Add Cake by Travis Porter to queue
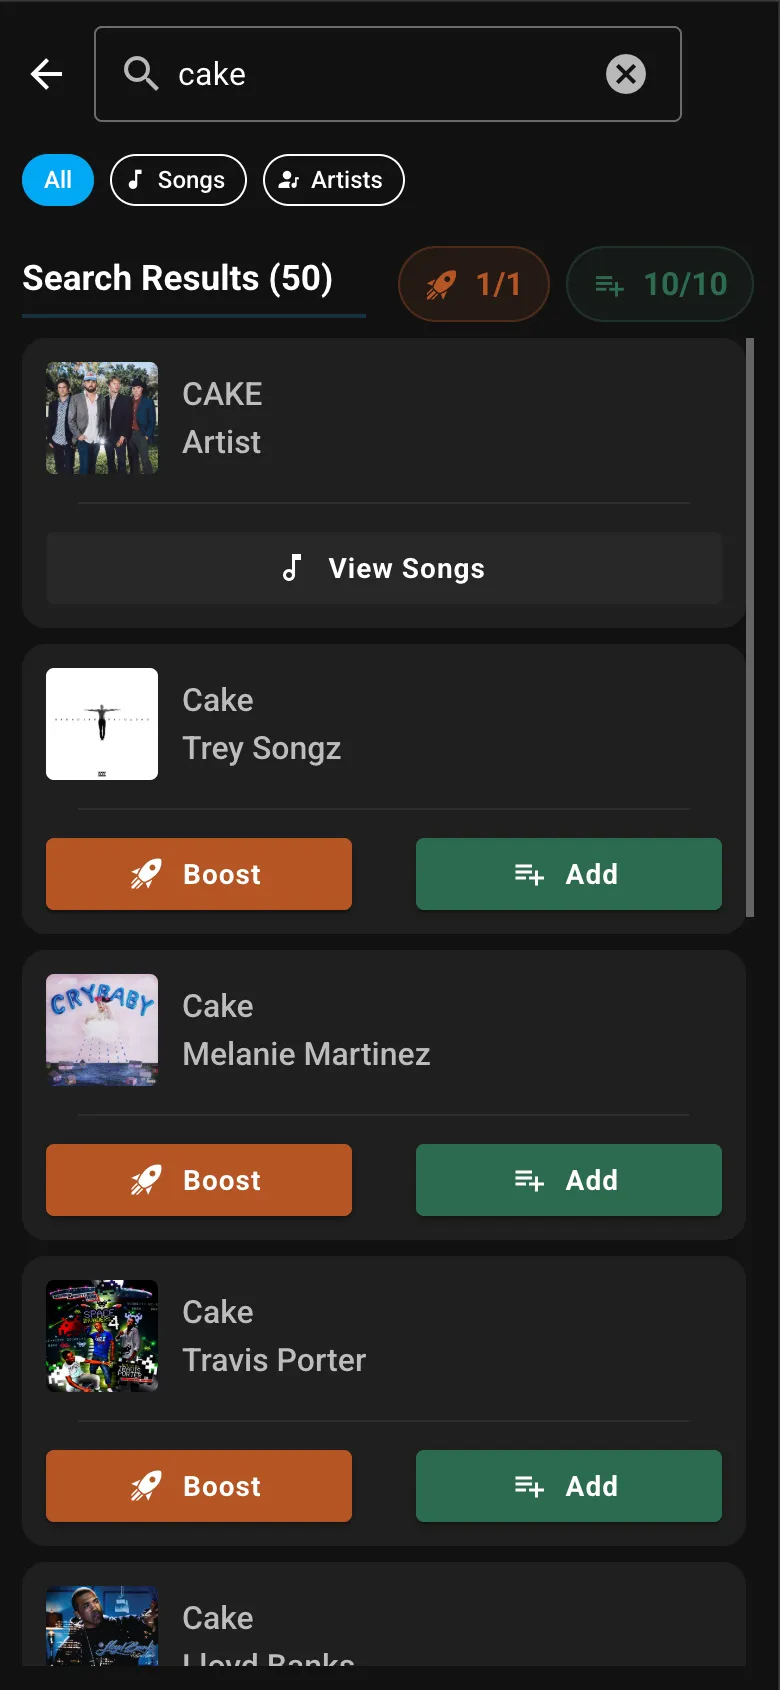This screenshot has height=1690, width=780. [x=568, y=1486]
